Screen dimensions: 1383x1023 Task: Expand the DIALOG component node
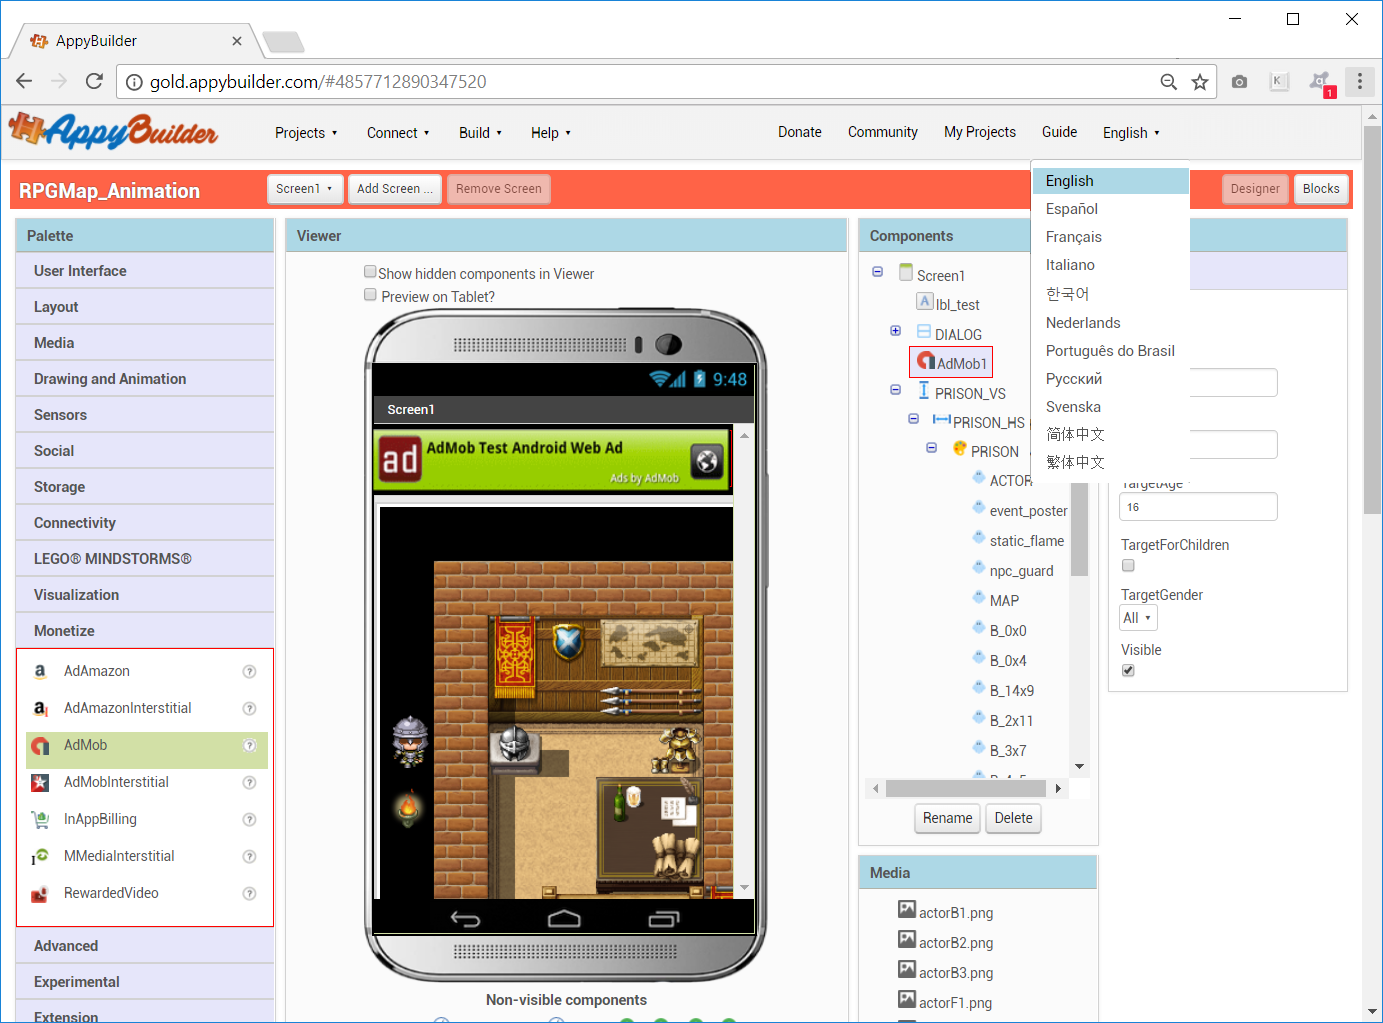[x=895, y=330]
